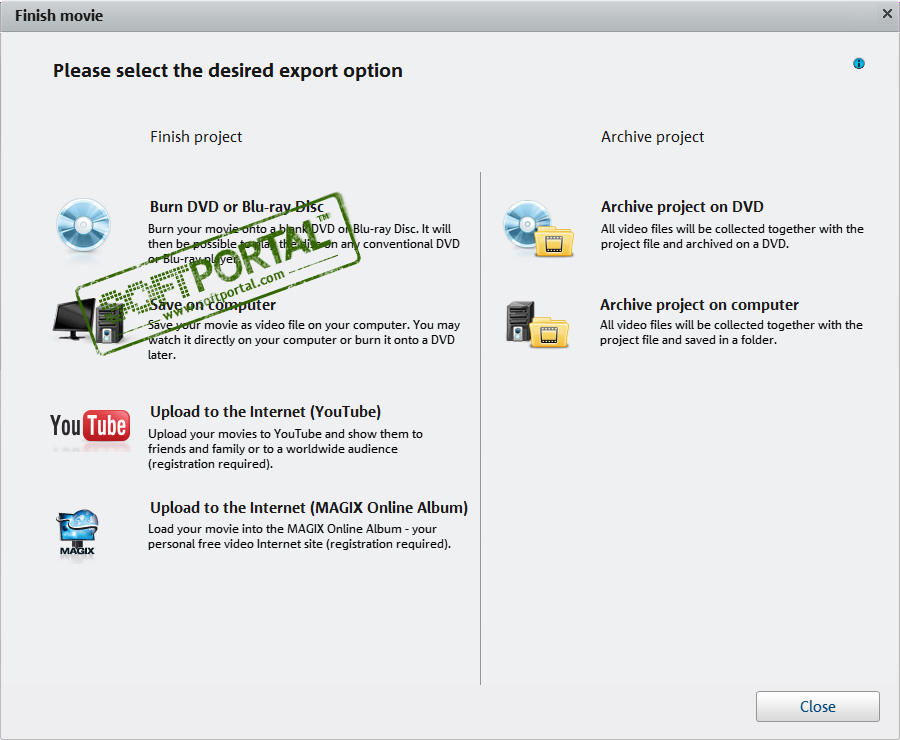The height and width of the screenshot is (740, 900).
Task: Click the Archive project on DVD icon
Action: point(538,228)
